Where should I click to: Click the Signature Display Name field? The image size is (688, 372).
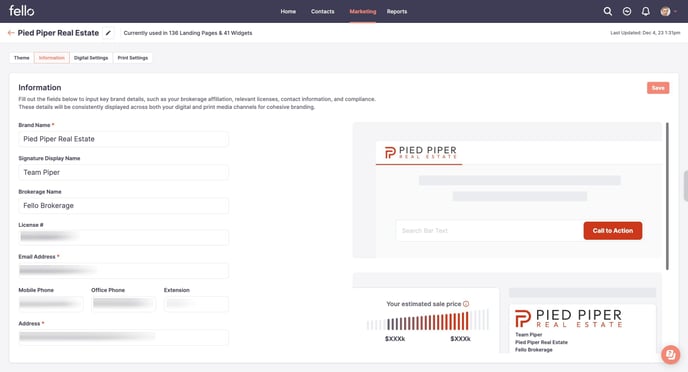123,172
